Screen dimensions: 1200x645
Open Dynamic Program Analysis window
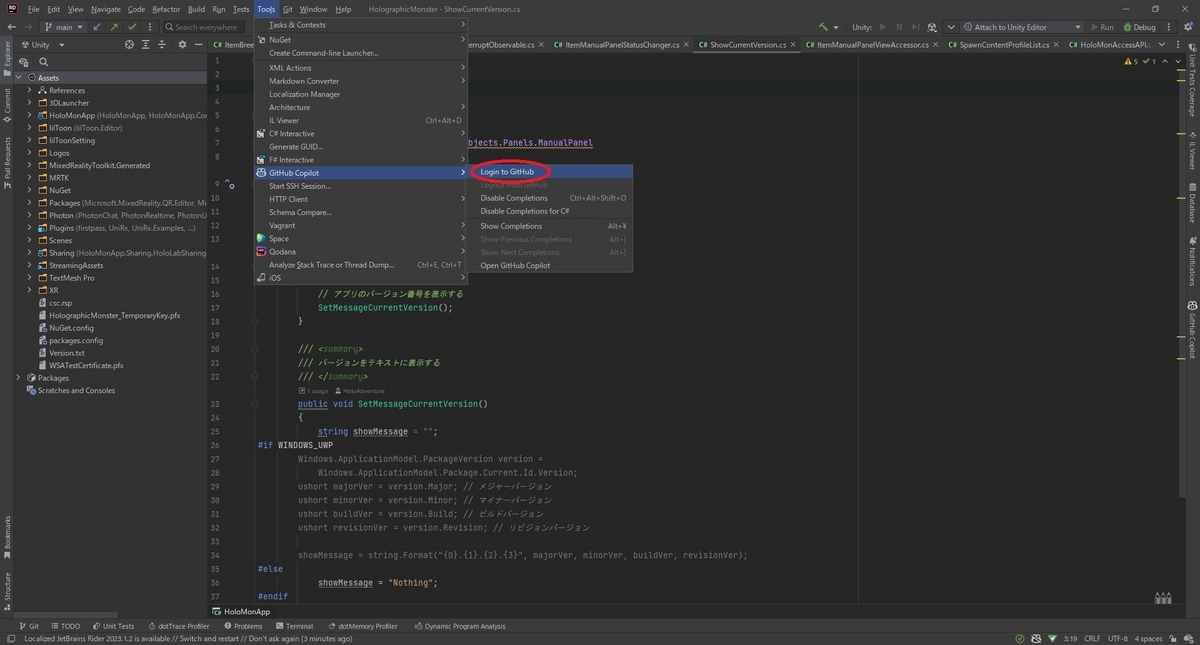[459, 626]
